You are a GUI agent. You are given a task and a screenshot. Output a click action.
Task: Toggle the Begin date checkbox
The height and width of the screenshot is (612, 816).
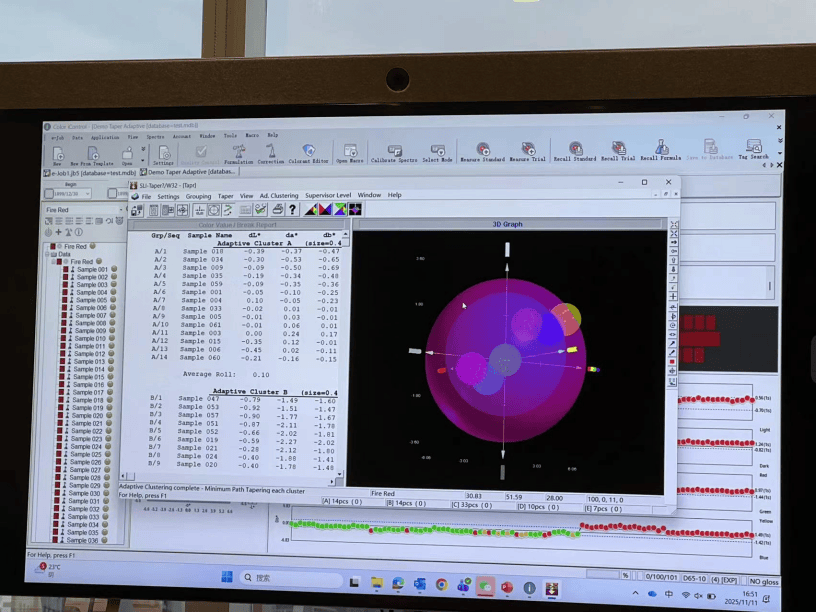tap(47, 194)
